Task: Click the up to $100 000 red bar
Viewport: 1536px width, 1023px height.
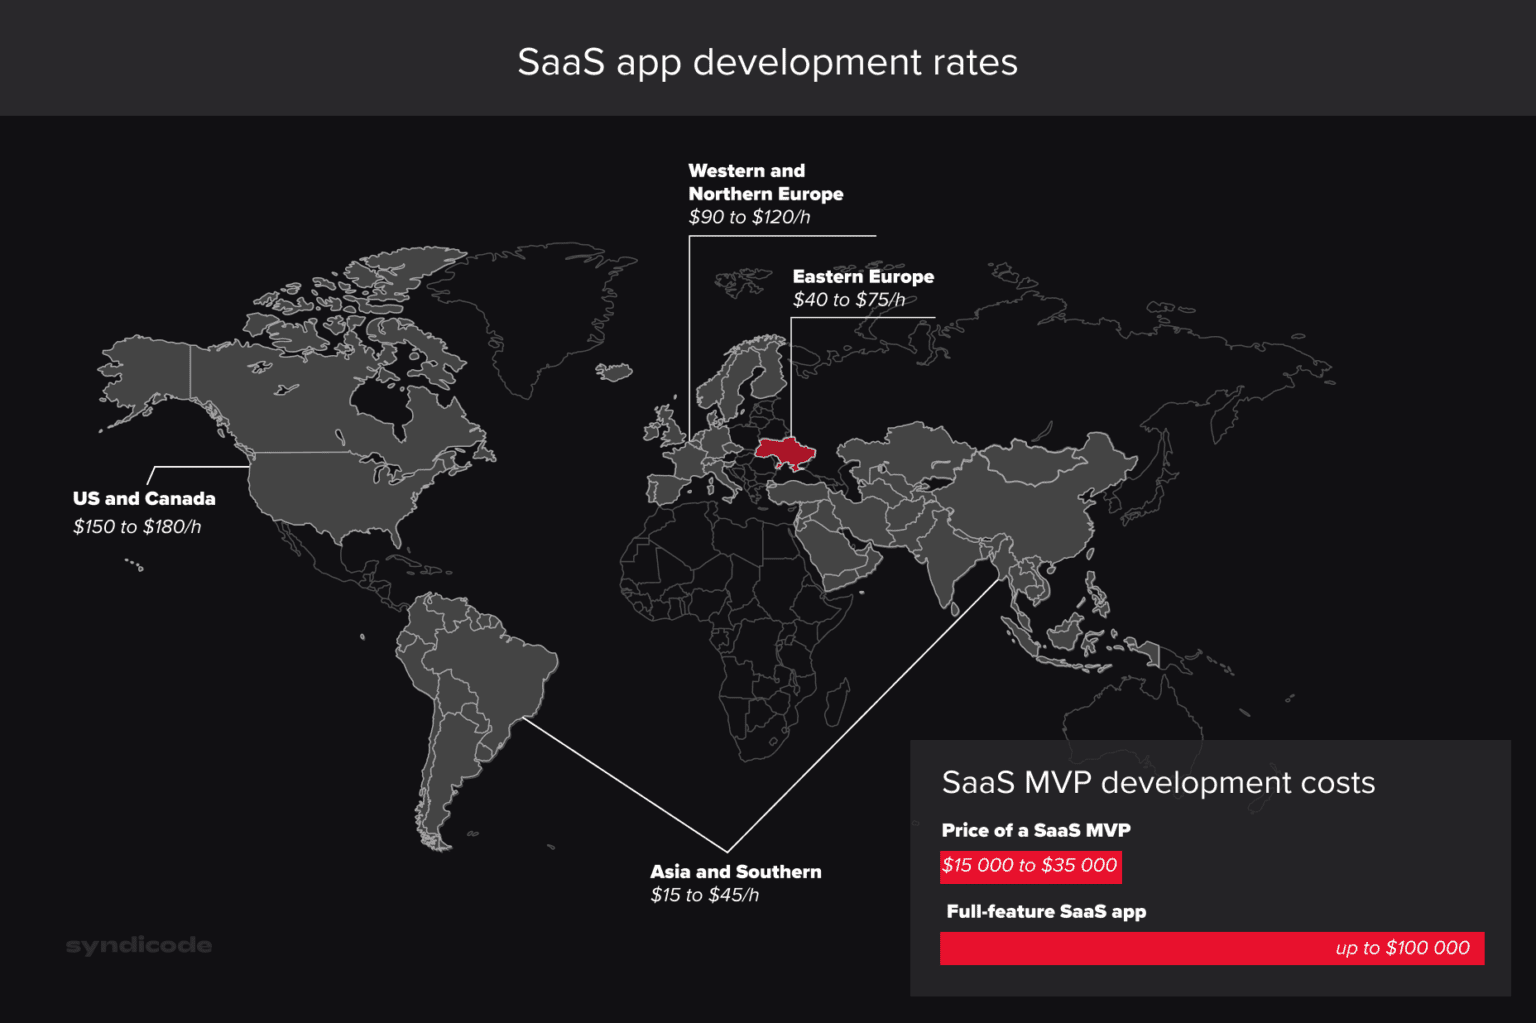Action: click(1212, 948)
